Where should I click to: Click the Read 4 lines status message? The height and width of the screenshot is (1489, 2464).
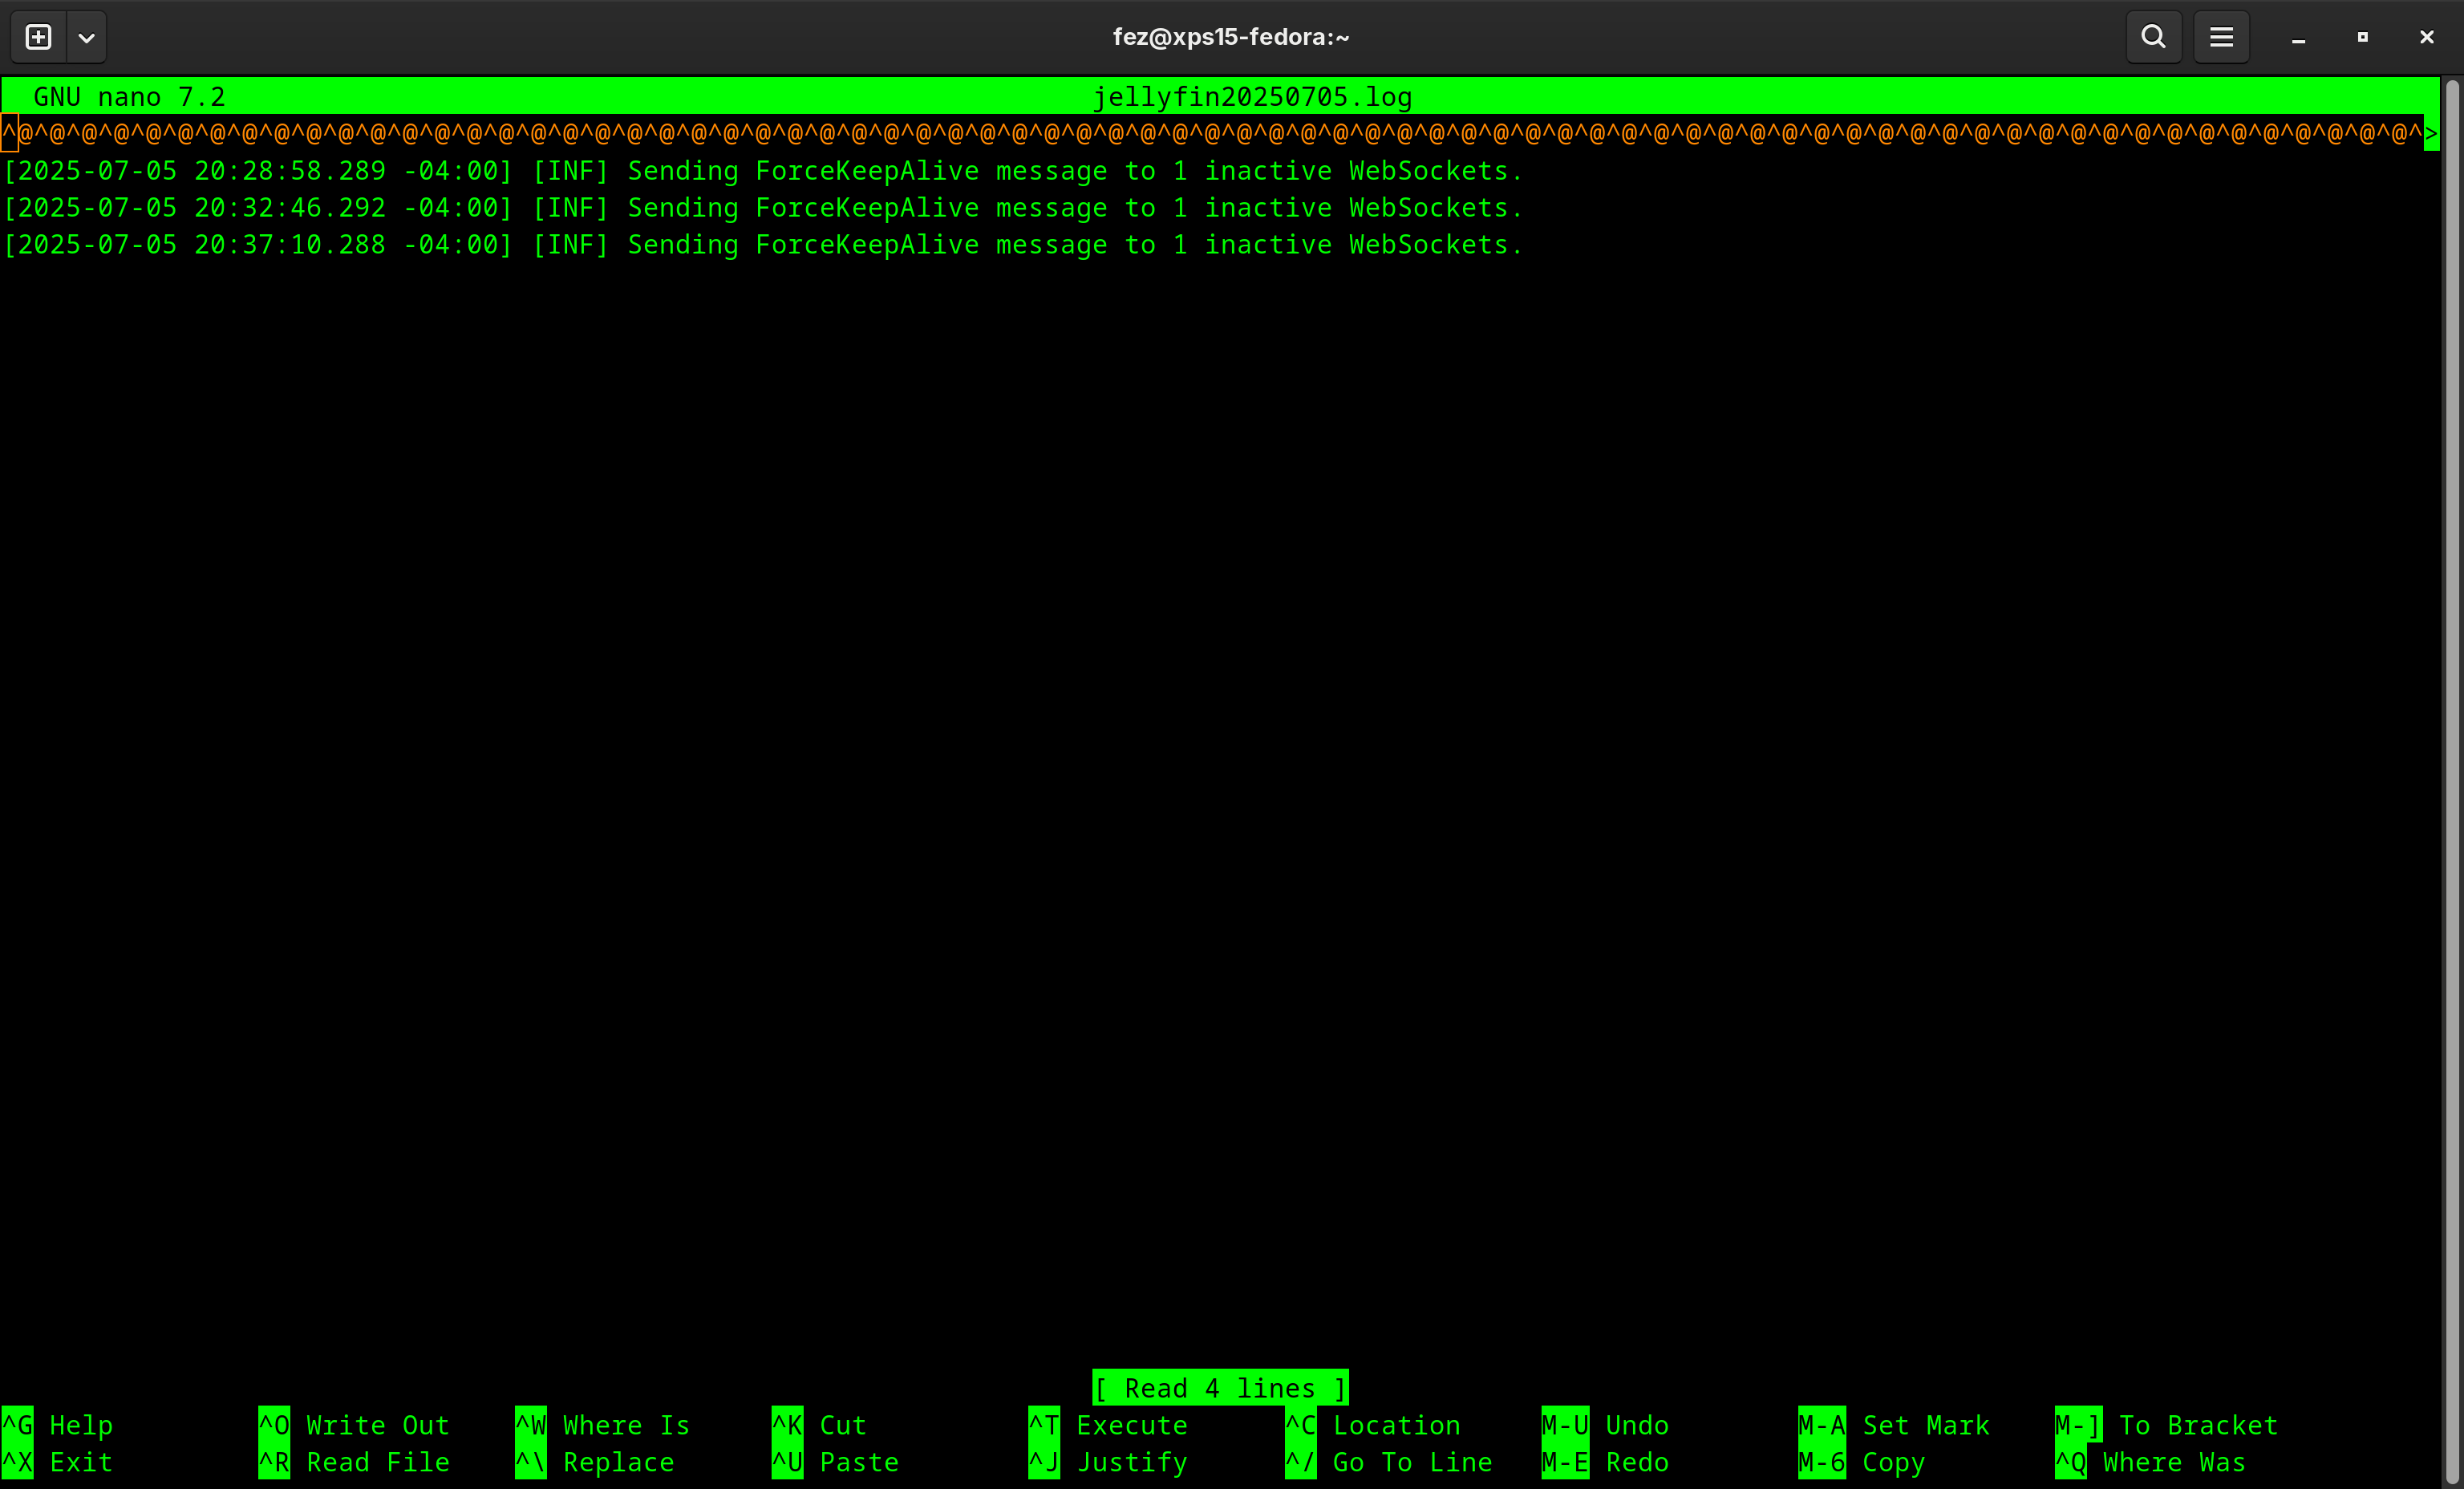tap(1219, 1387)
